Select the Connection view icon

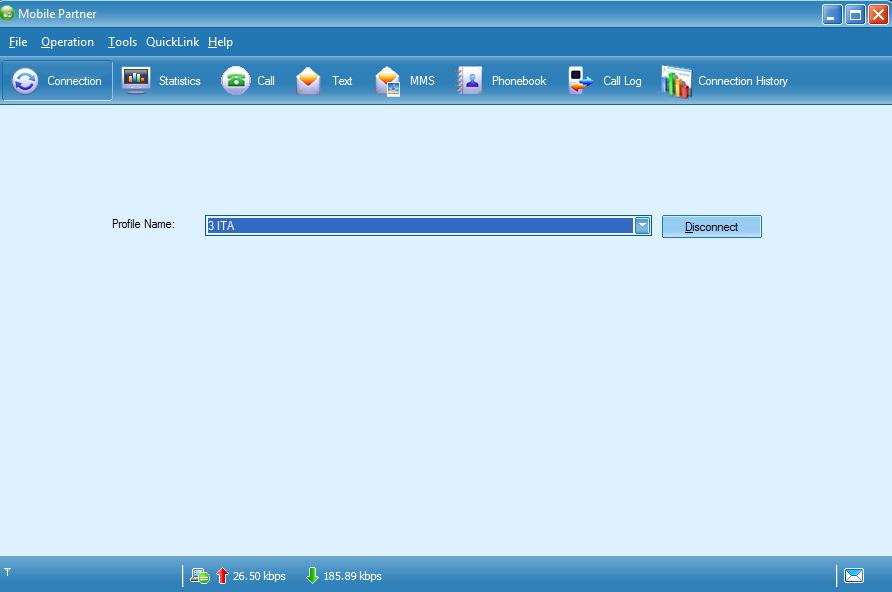point(23,80)
